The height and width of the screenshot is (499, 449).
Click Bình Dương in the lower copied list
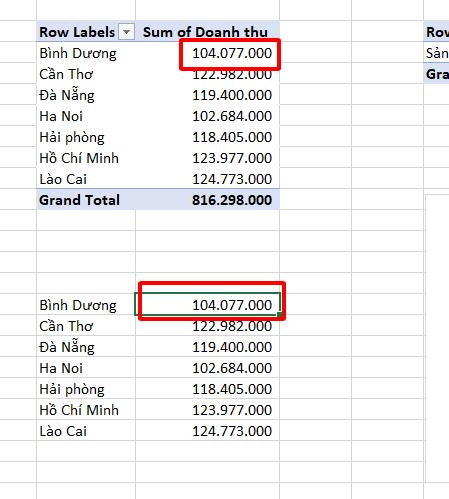[78, 305]
